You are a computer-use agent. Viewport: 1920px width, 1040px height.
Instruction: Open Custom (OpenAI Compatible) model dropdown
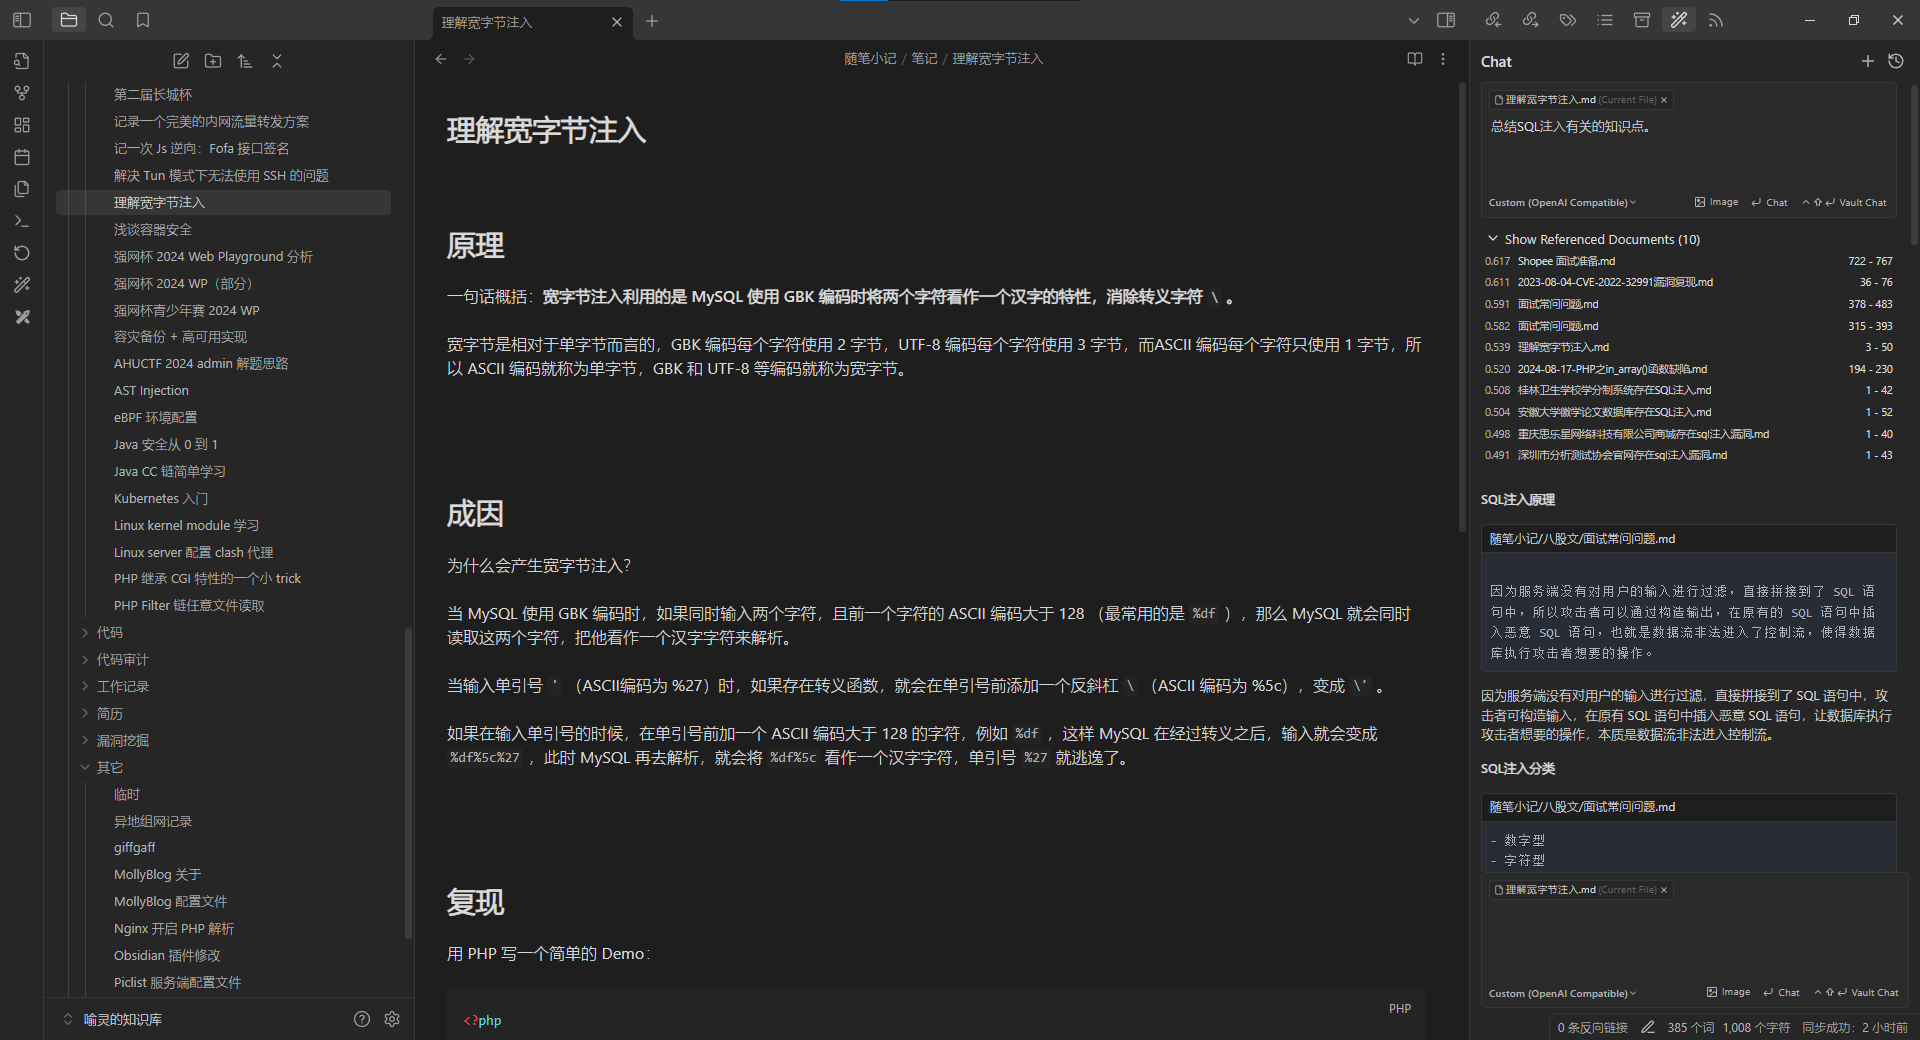[x=1562, y=203]
